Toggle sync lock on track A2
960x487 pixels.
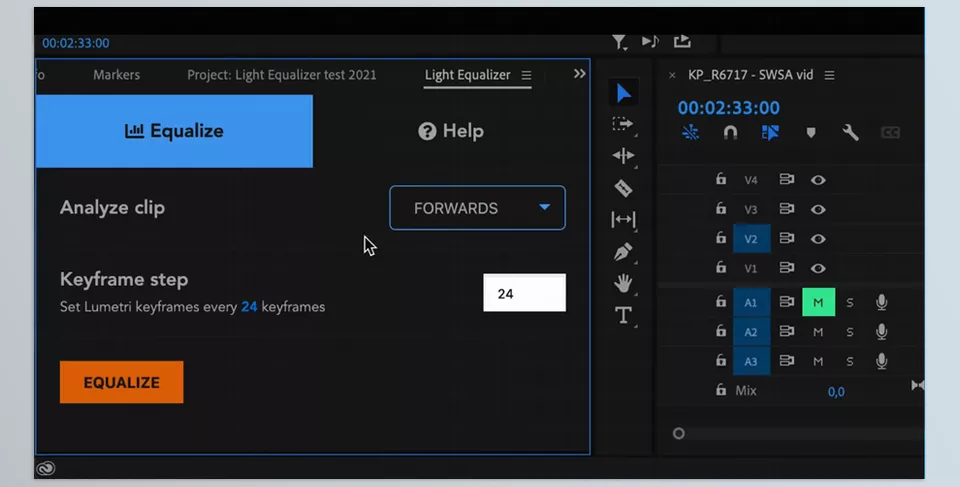point(787,331)
